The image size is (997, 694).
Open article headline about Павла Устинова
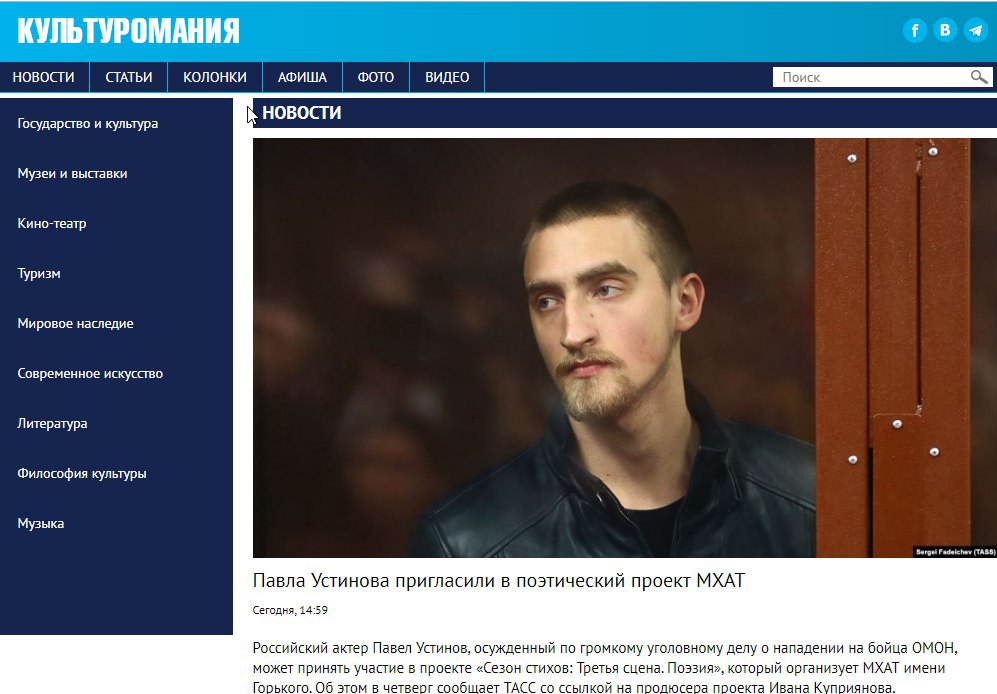498,580
